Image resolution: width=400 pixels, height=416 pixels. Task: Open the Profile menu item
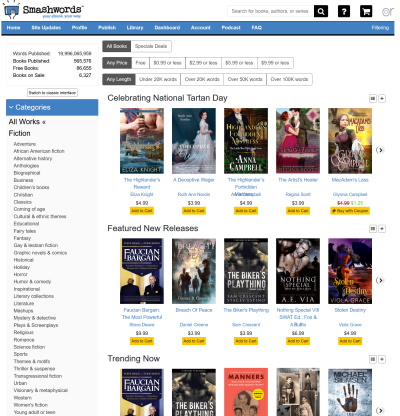tap(79, 28)
